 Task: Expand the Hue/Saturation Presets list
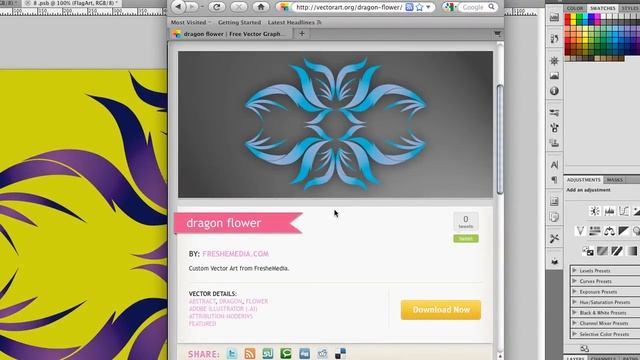point(575,302)
